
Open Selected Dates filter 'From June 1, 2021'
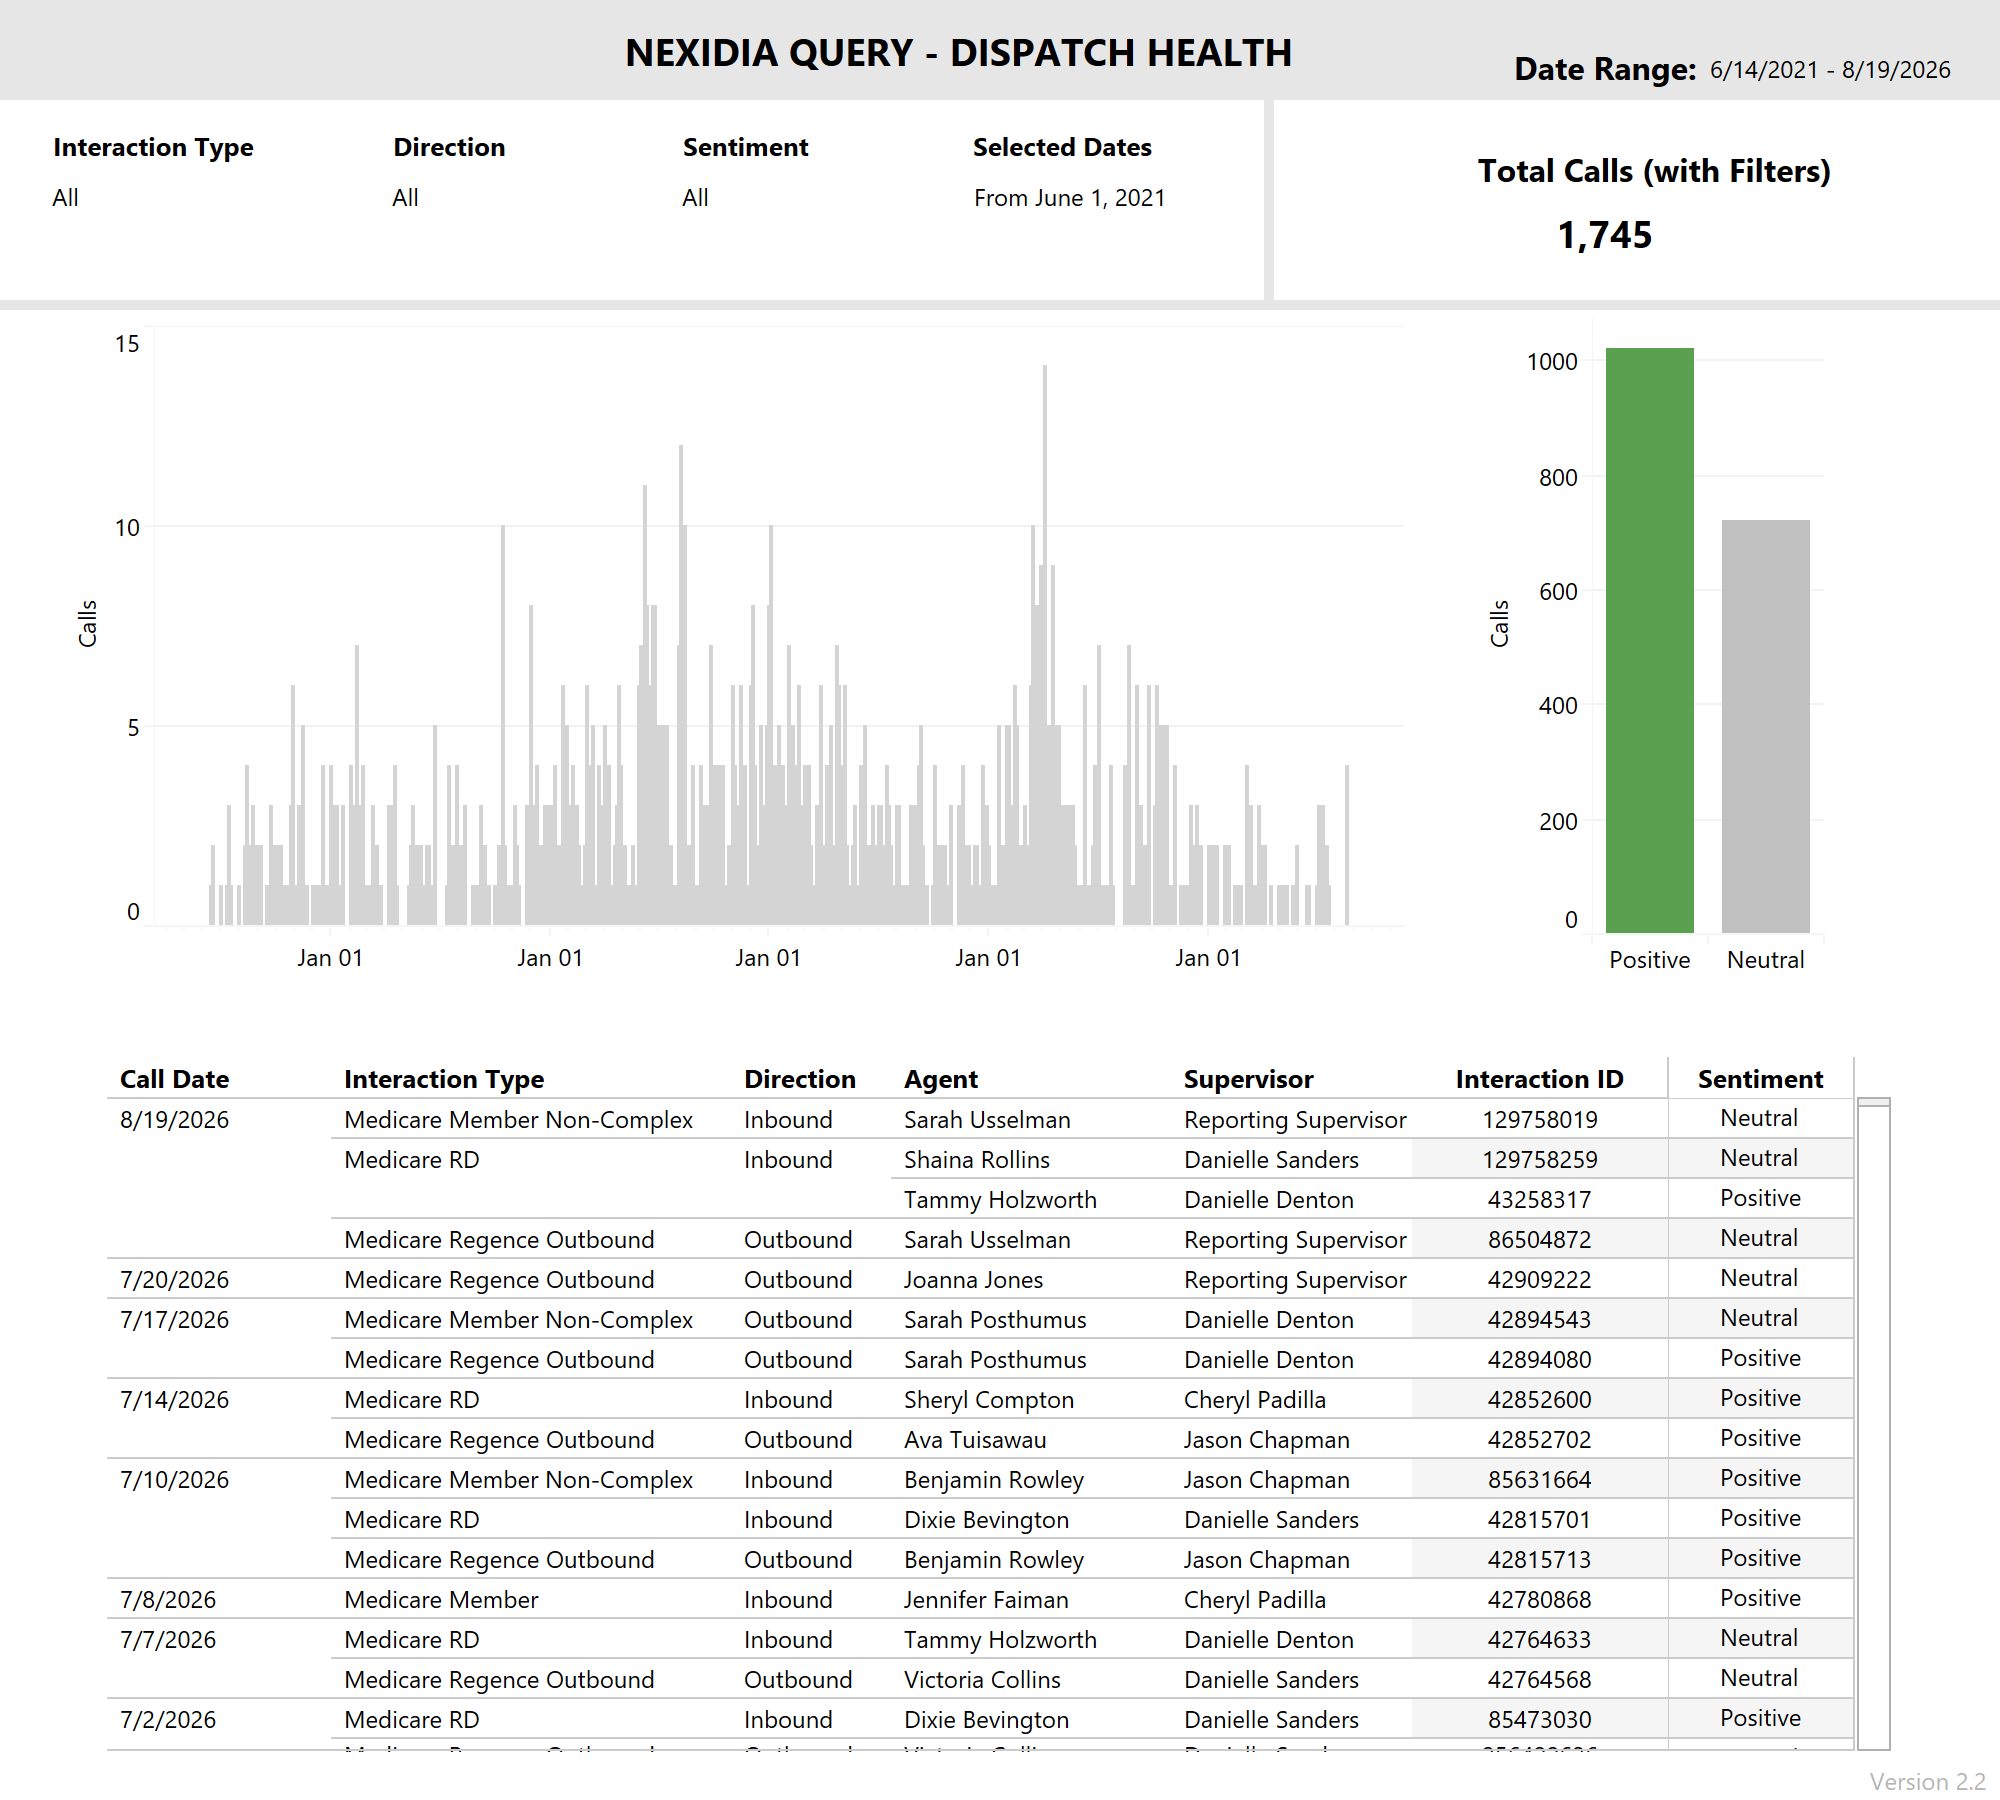(x=1069, y=198)
